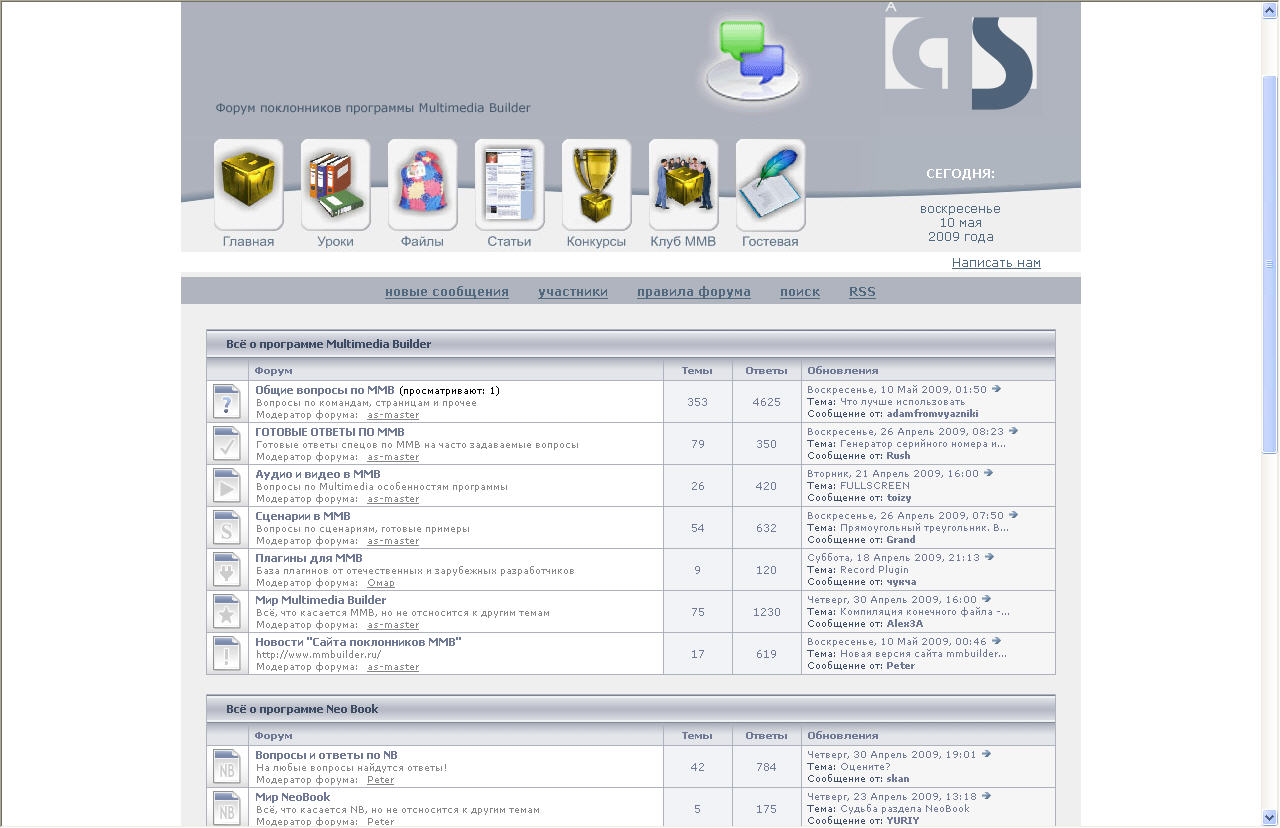1280x828 pixels.
Task: Open forum Мир Multimedia Builder
Action: [321, 600]
